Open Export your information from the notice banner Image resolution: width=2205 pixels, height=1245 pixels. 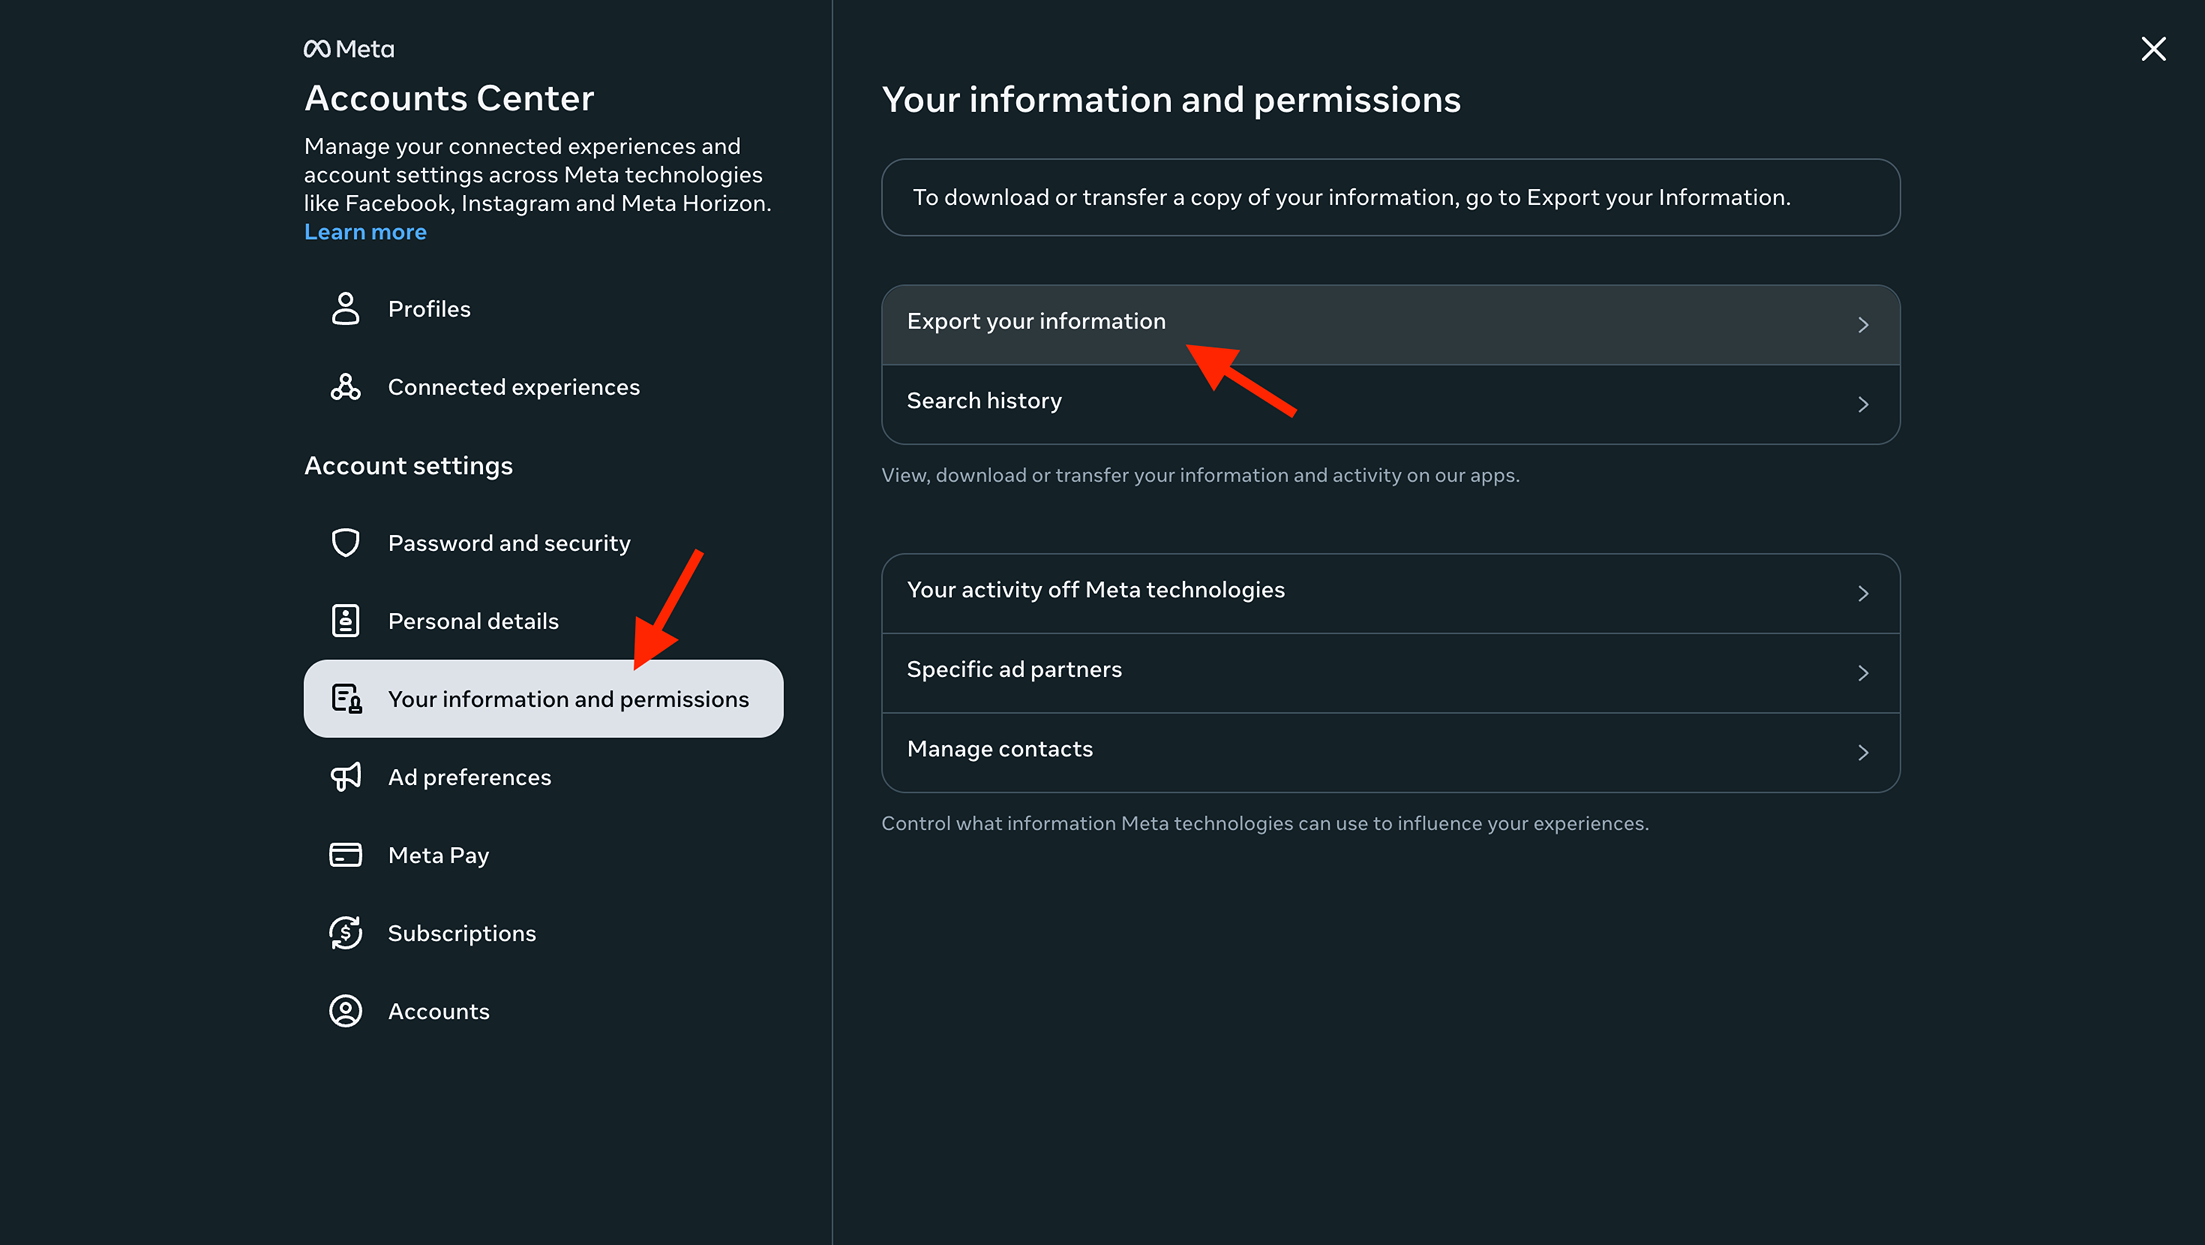click(x=1656, y=197)
